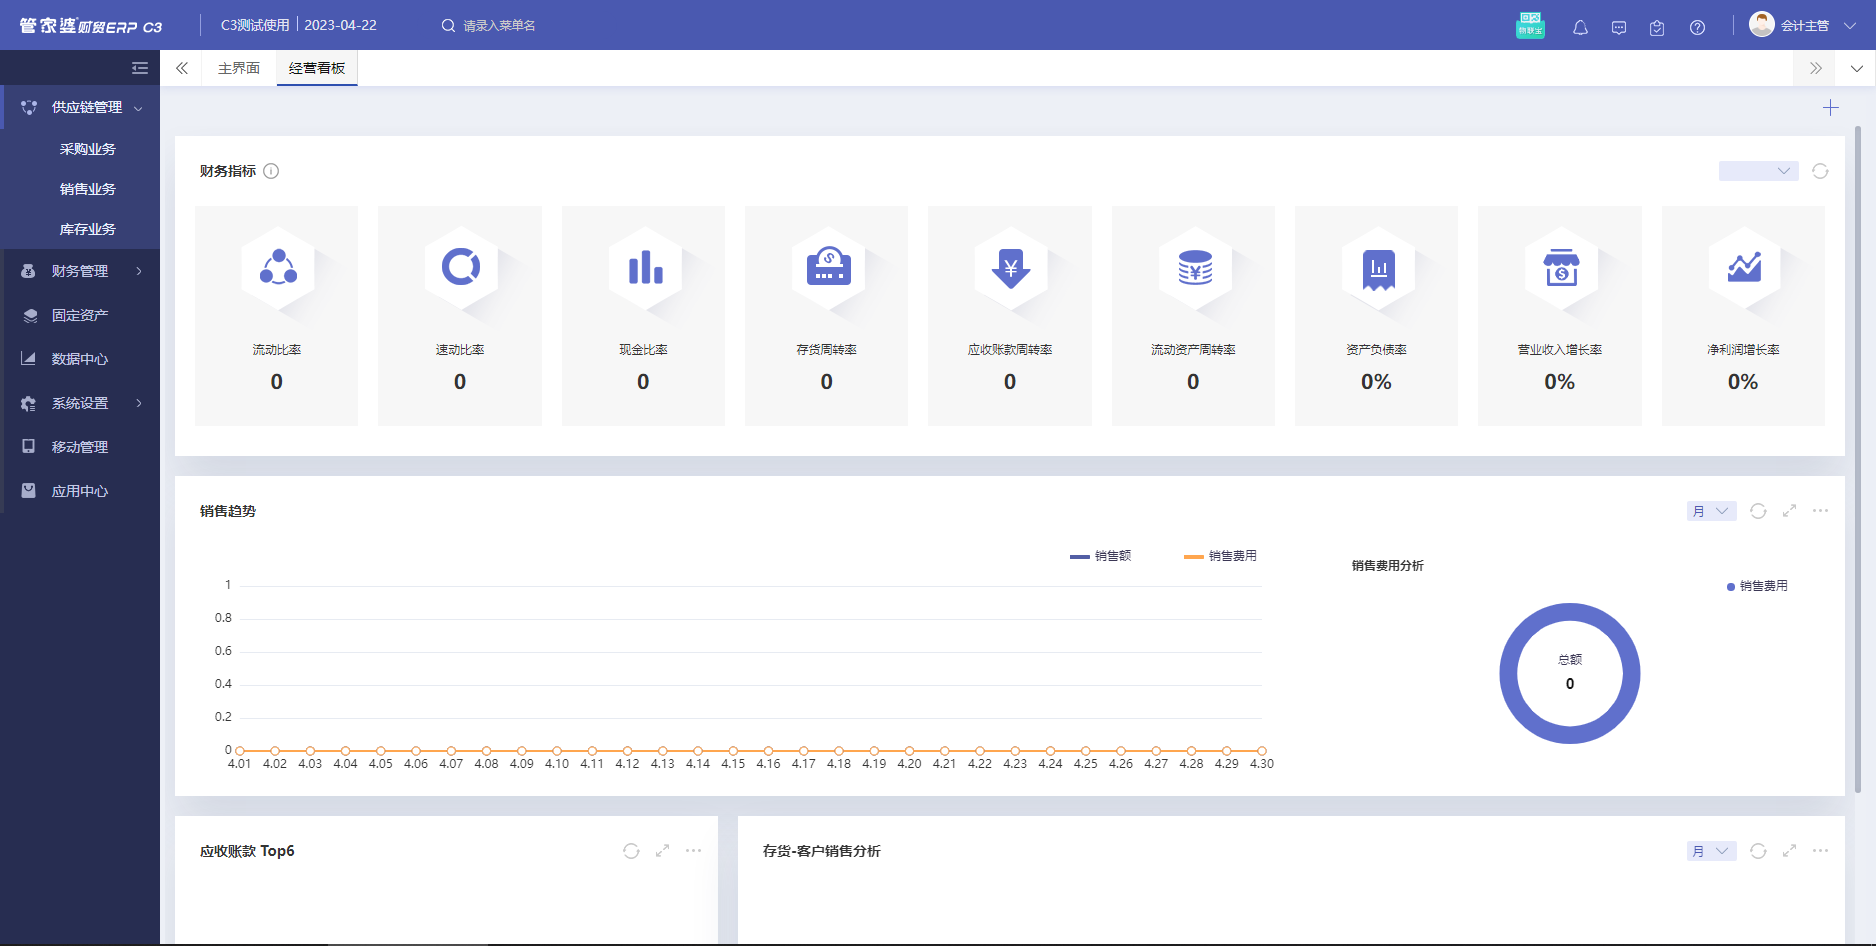Click the 流动比率 indicator card
This screenshot has height=946, width=1876.
(x=276, y=316)
